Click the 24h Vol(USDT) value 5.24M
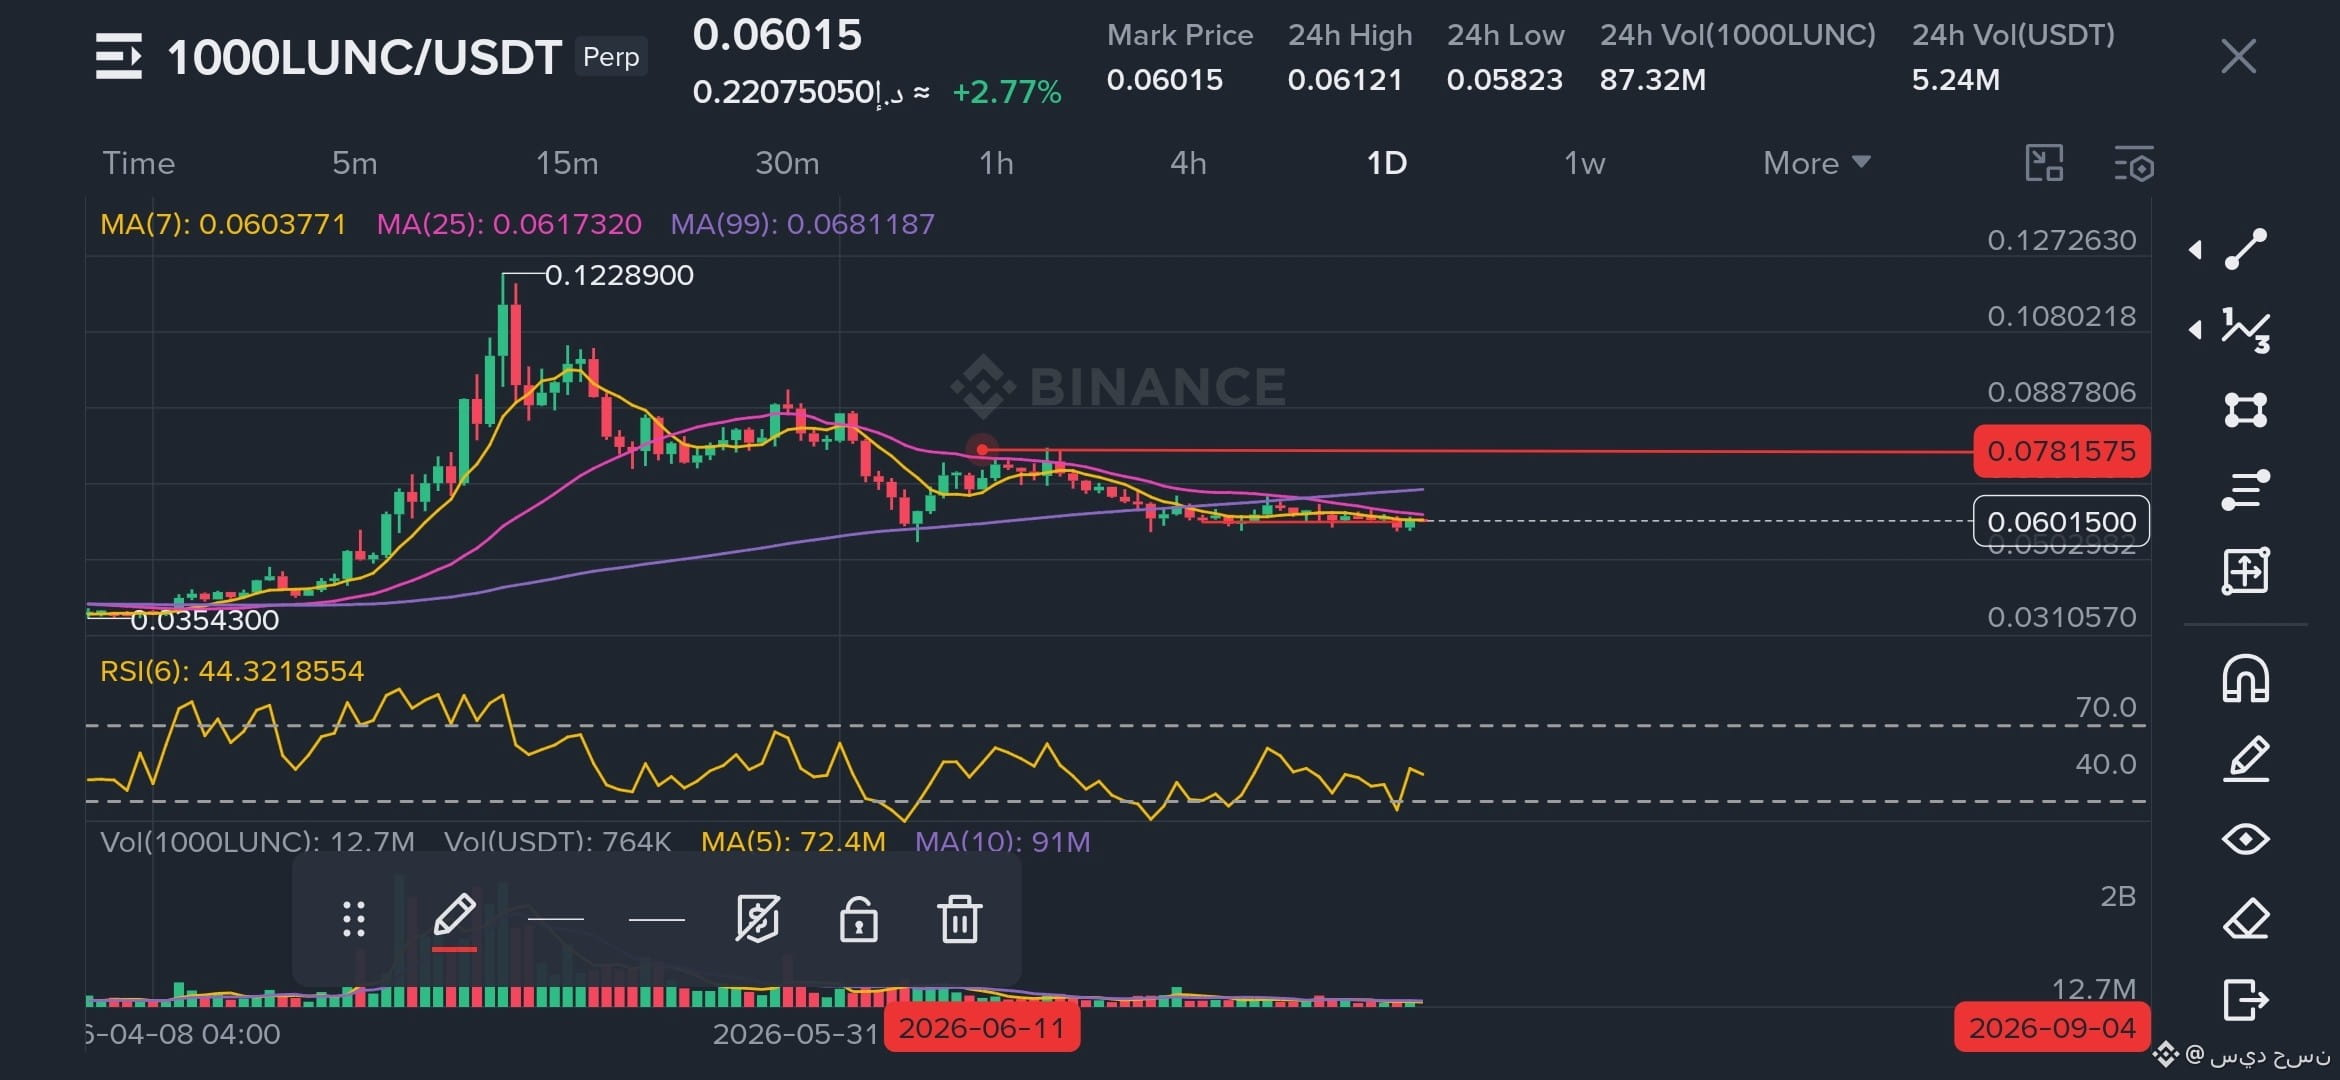The width and height of the screenshot is (2340, 1080). 1955,80
